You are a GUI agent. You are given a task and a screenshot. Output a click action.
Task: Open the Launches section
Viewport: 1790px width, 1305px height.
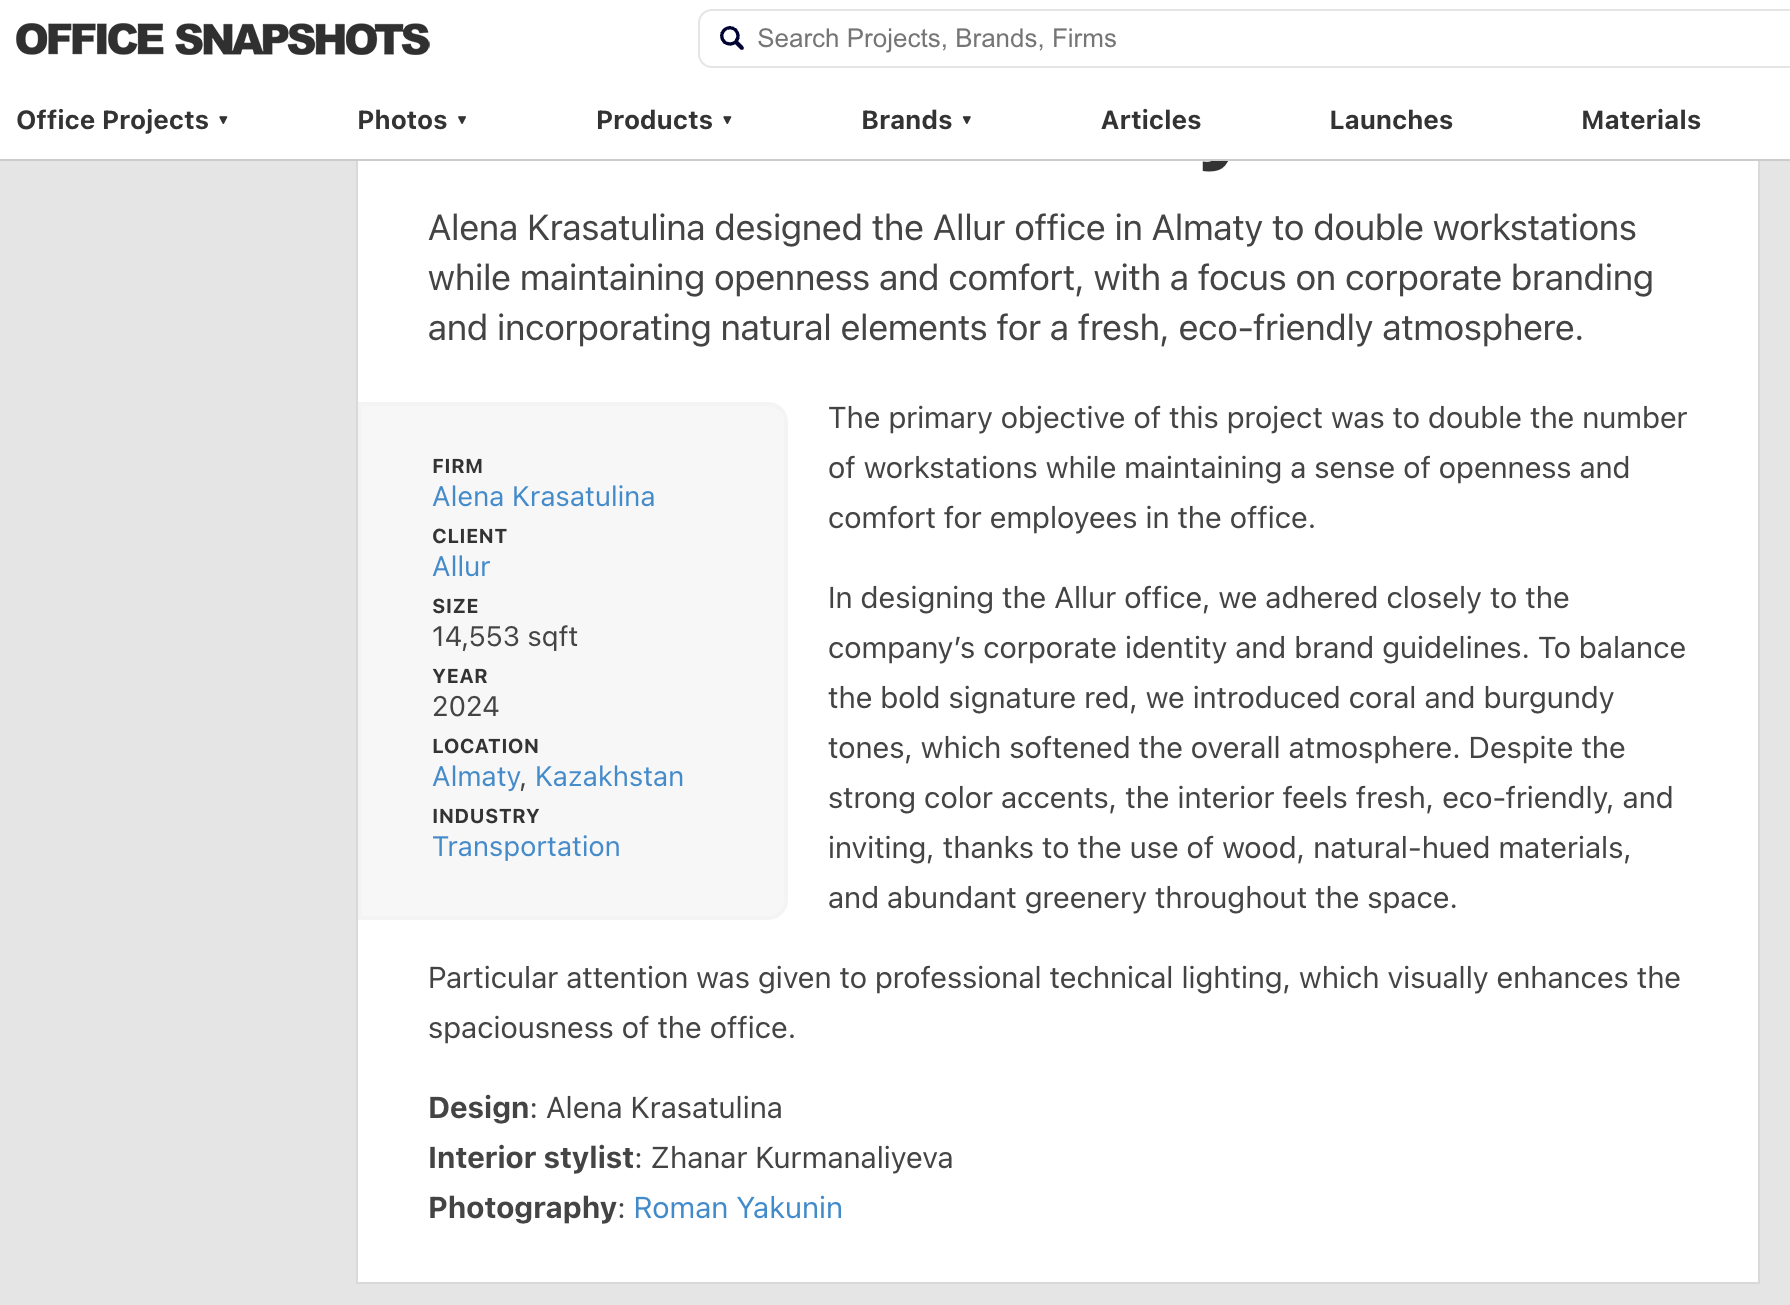tap(1390, 120)
